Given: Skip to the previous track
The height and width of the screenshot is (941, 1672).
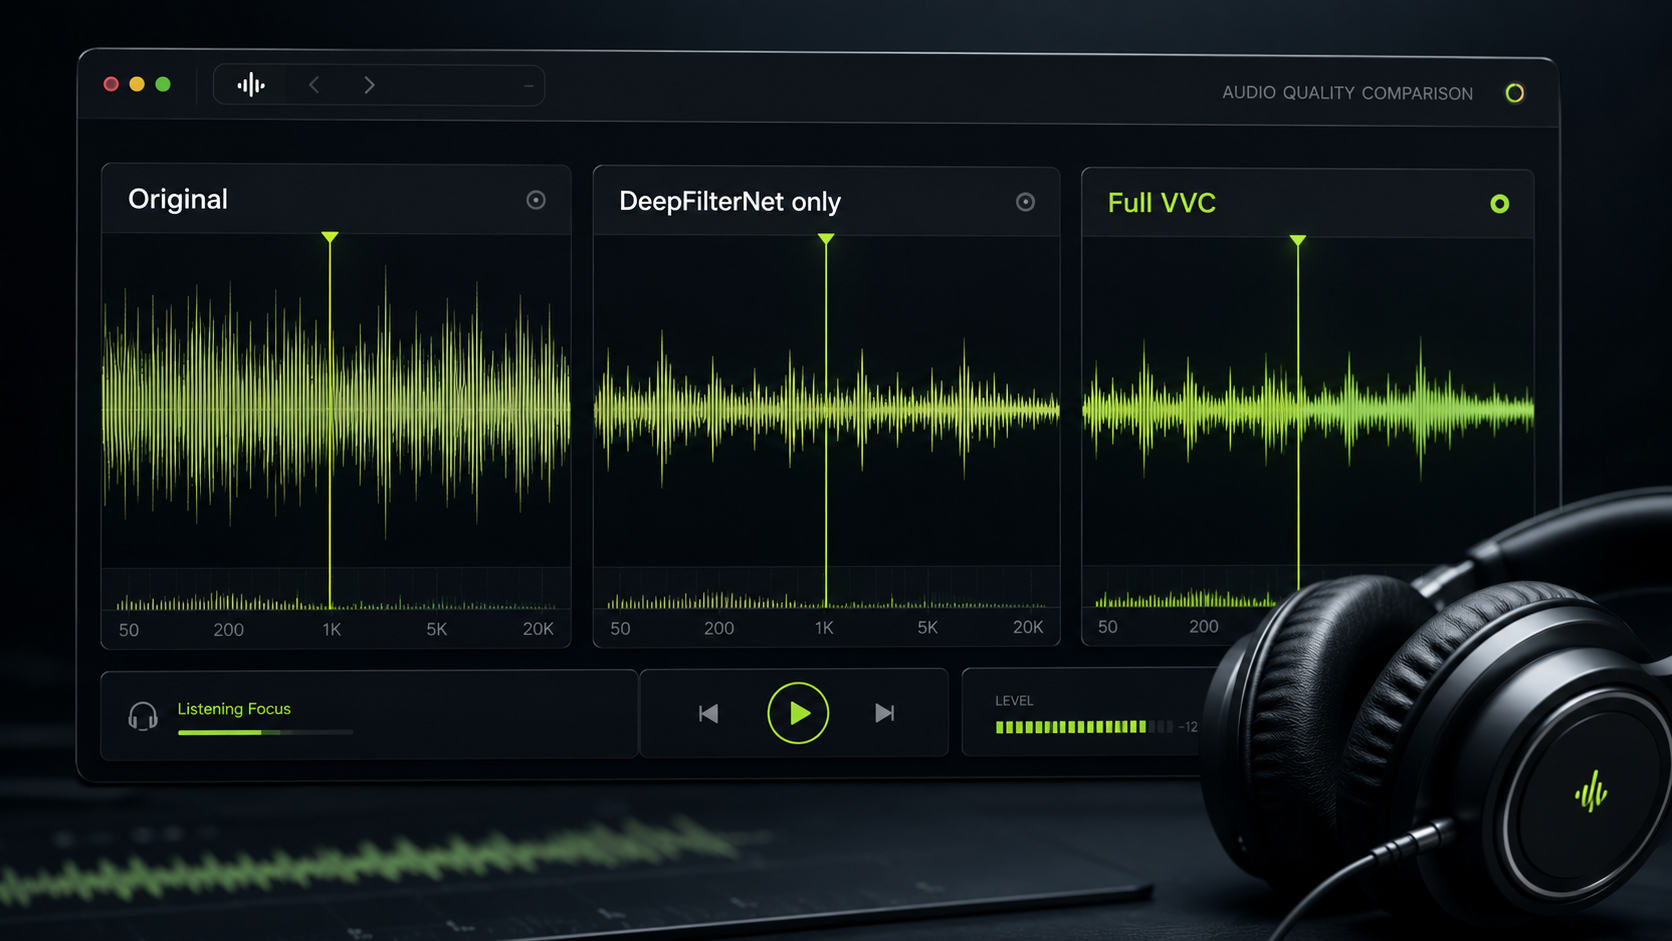Looking at the screenshot, I should point(708,713).
